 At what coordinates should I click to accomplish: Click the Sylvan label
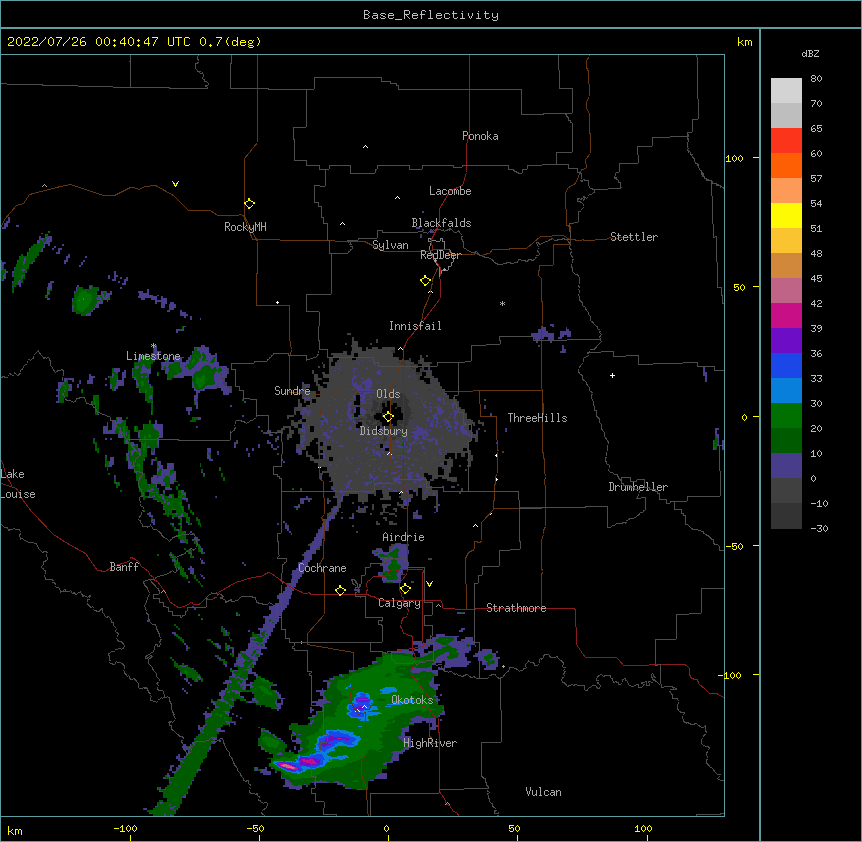click(x=390, y=245)
